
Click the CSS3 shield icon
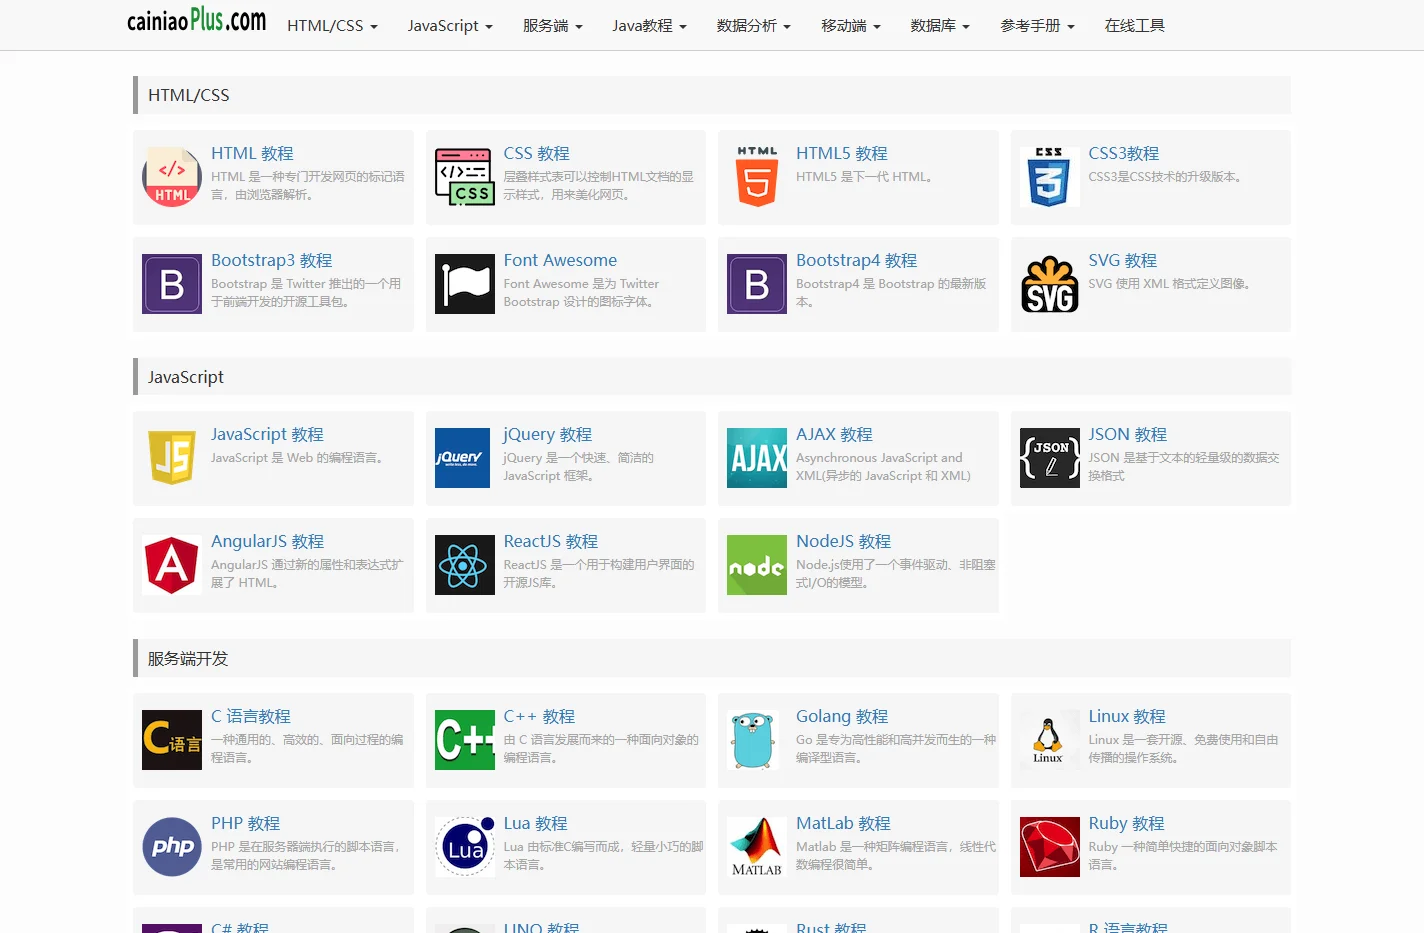1050,177
